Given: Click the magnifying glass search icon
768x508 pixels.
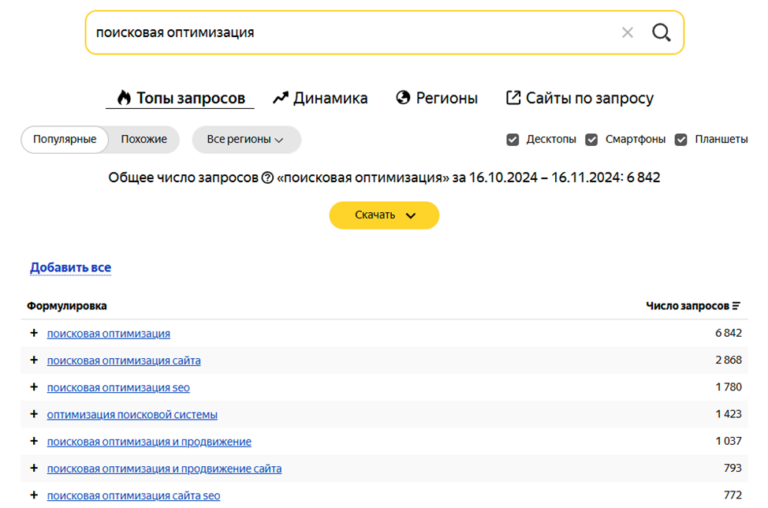Looking at the screenshot, I should click(661, 32).
